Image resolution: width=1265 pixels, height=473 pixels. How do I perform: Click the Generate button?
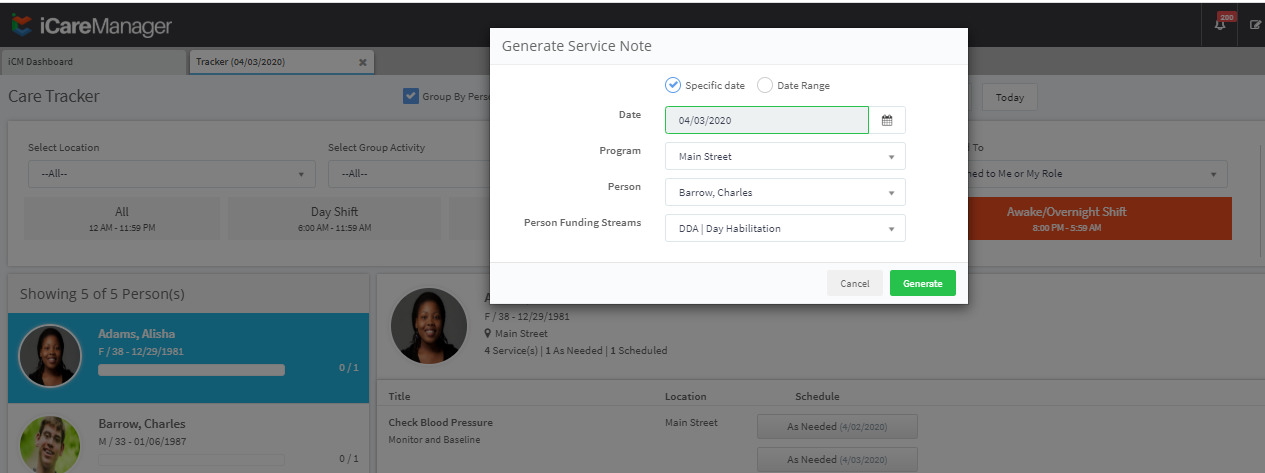click(x=923, y=283)
